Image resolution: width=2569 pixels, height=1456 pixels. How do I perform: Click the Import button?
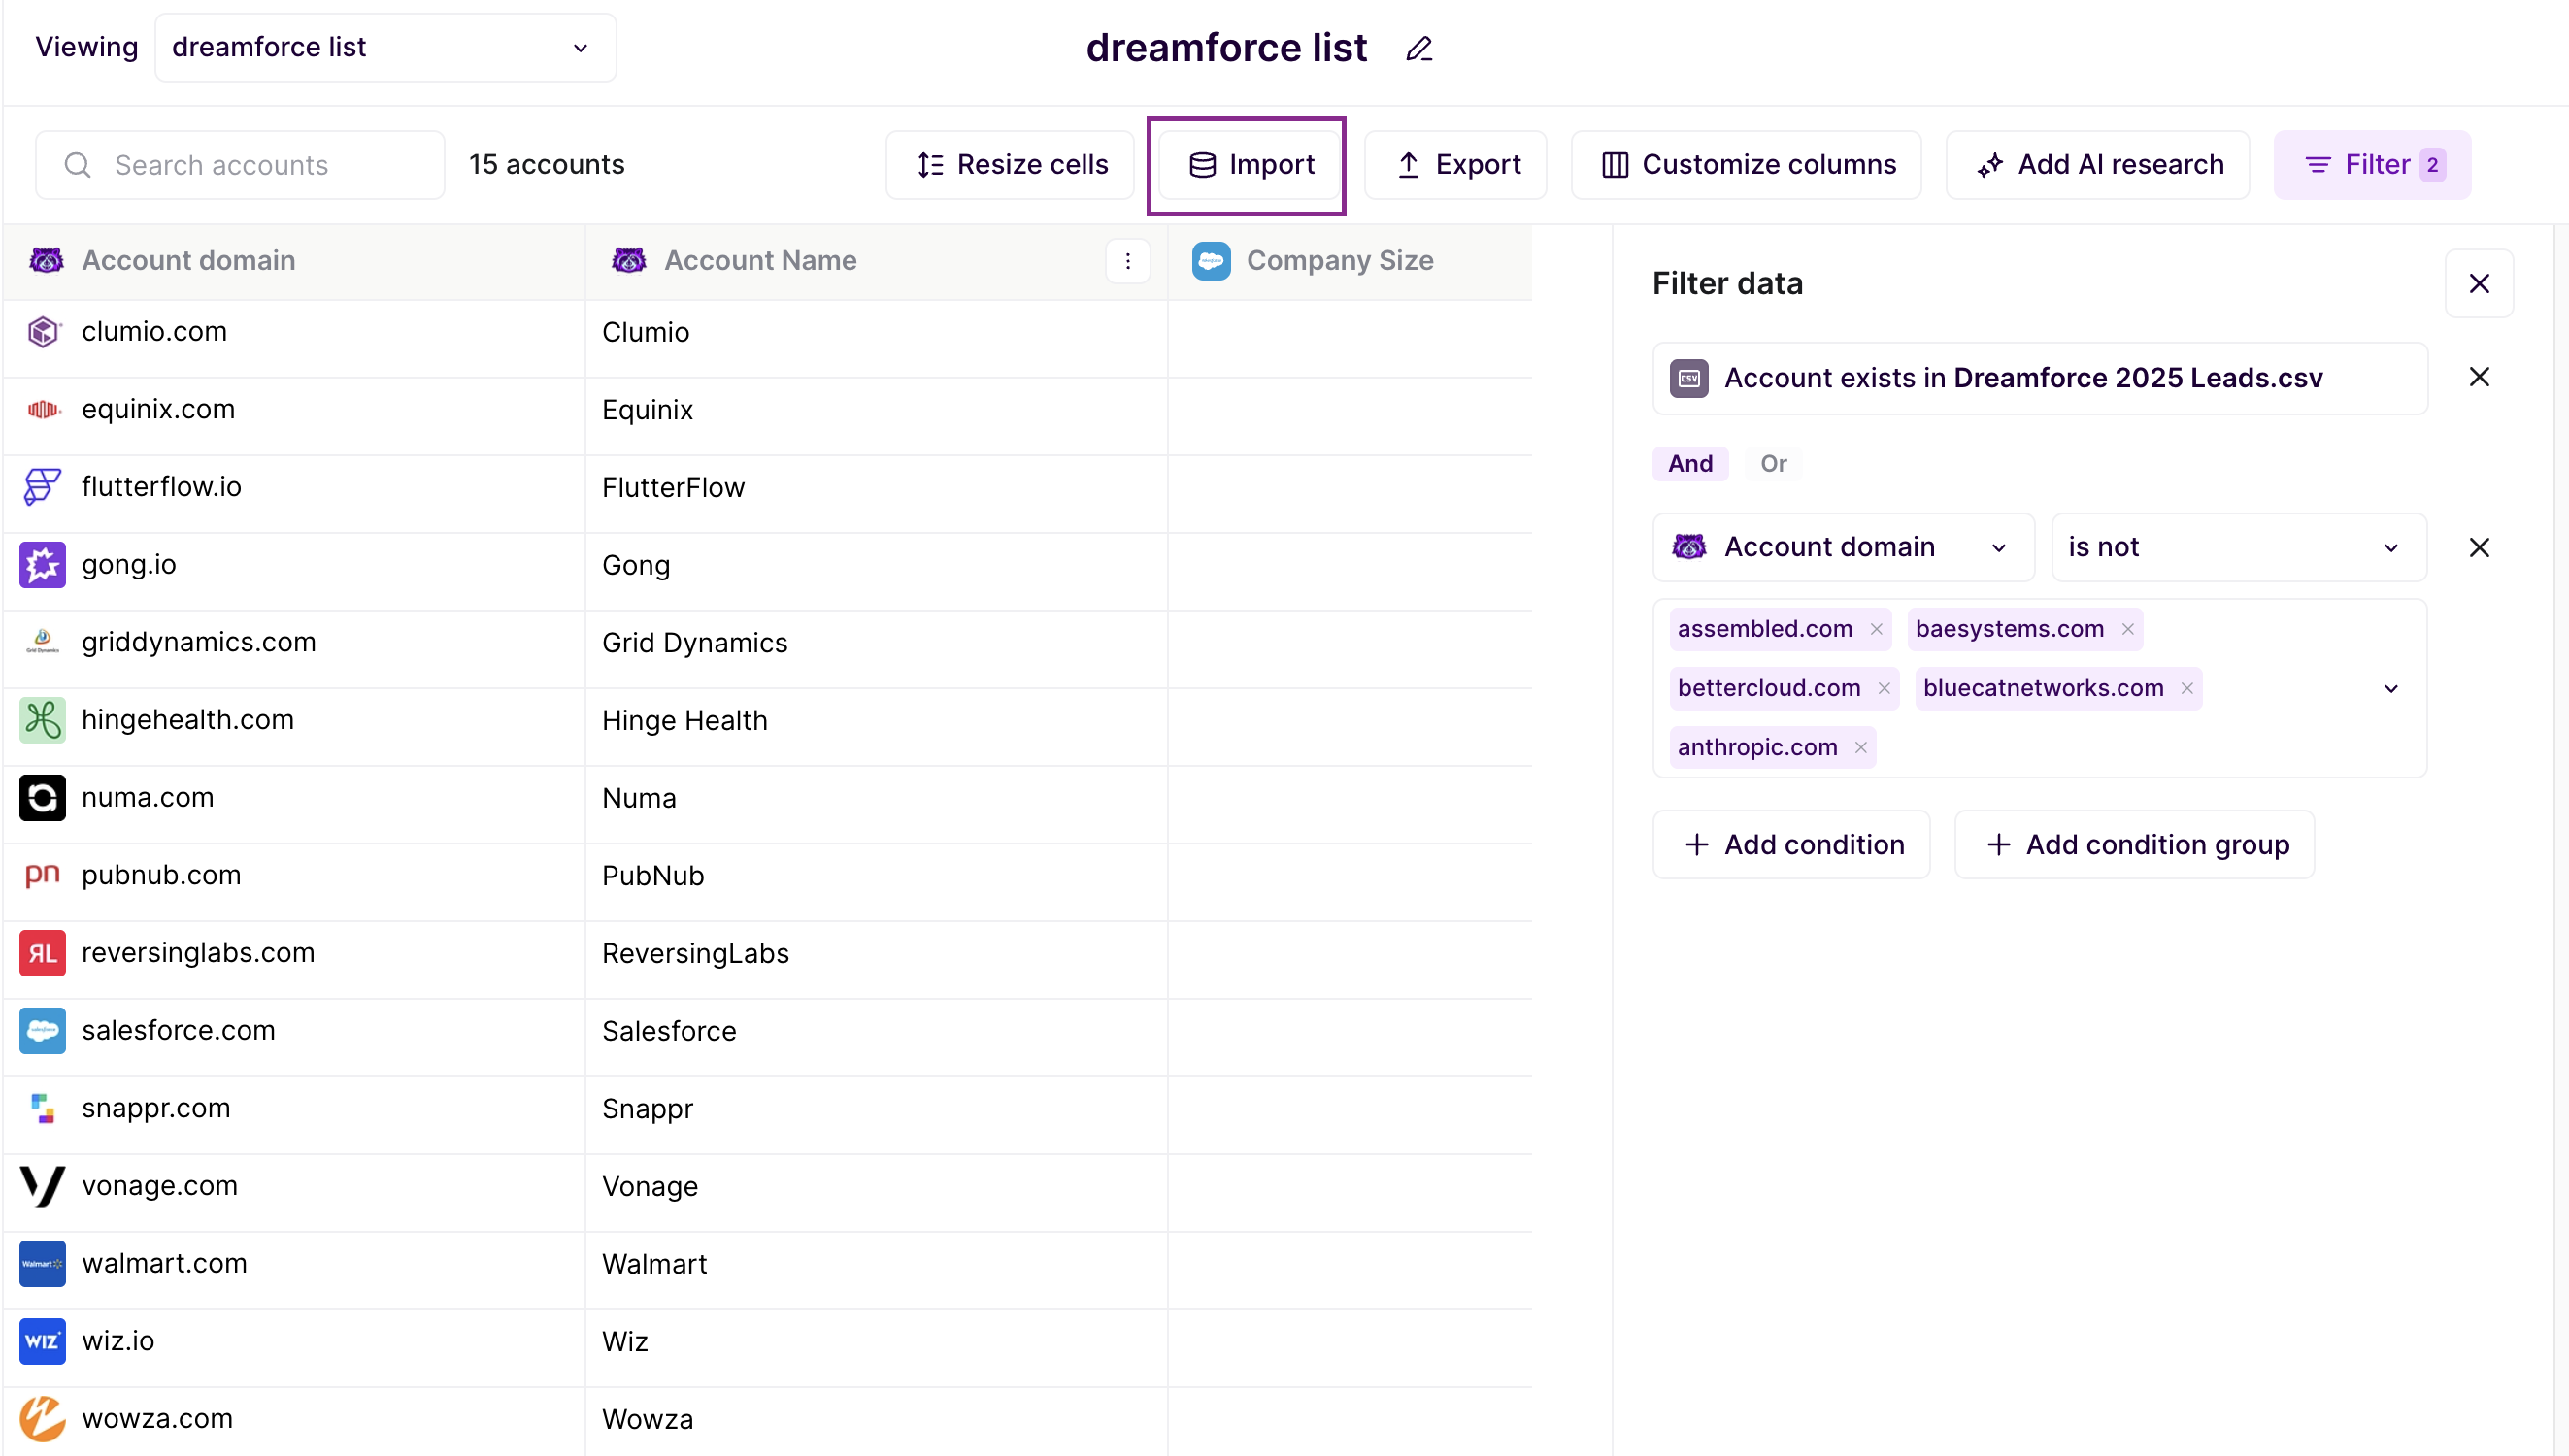pyautogui.click(x=1247, y=165)
